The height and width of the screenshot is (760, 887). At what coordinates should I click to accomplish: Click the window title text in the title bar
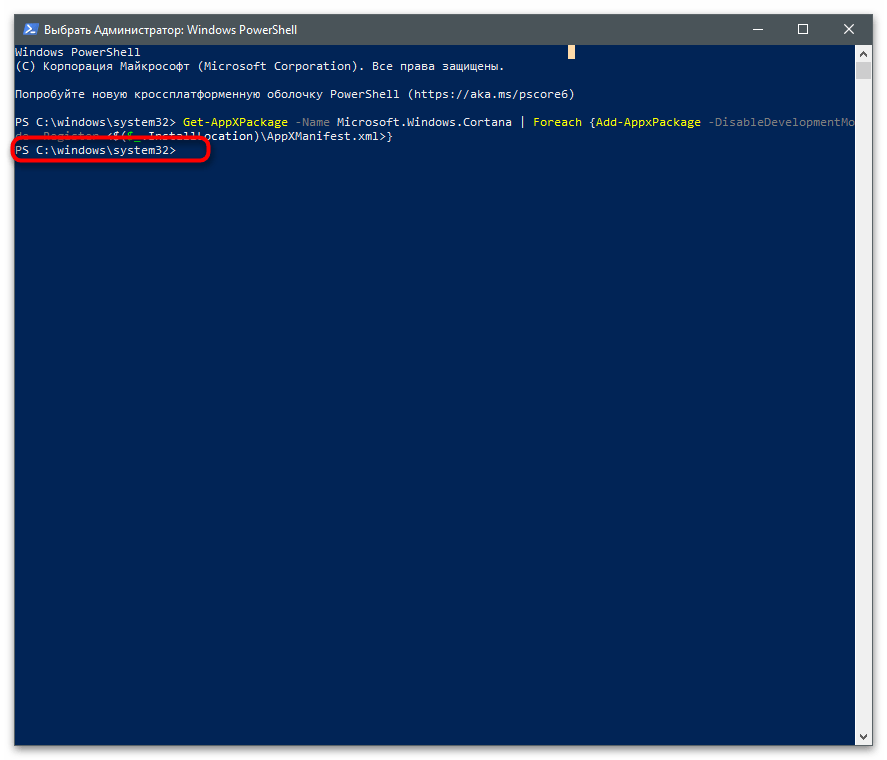tap(170, 30)
